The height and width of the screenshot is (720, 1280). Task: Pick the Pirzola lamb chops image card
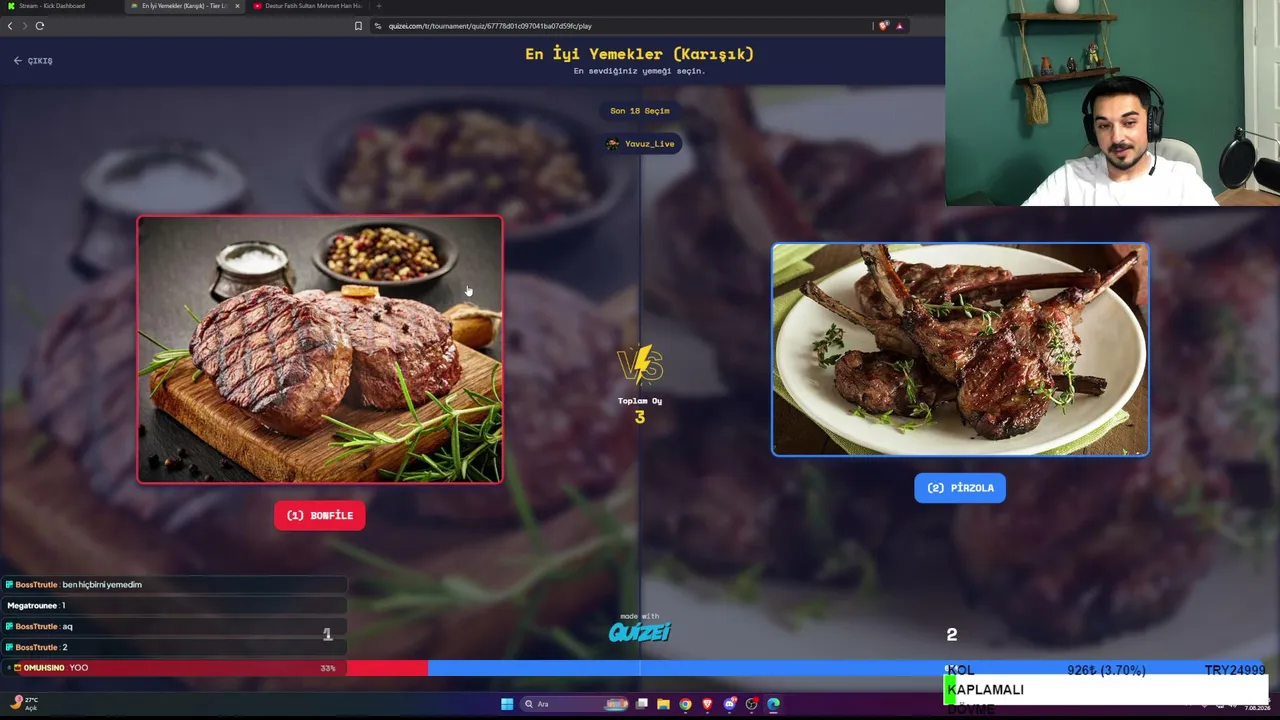(960, 349)
